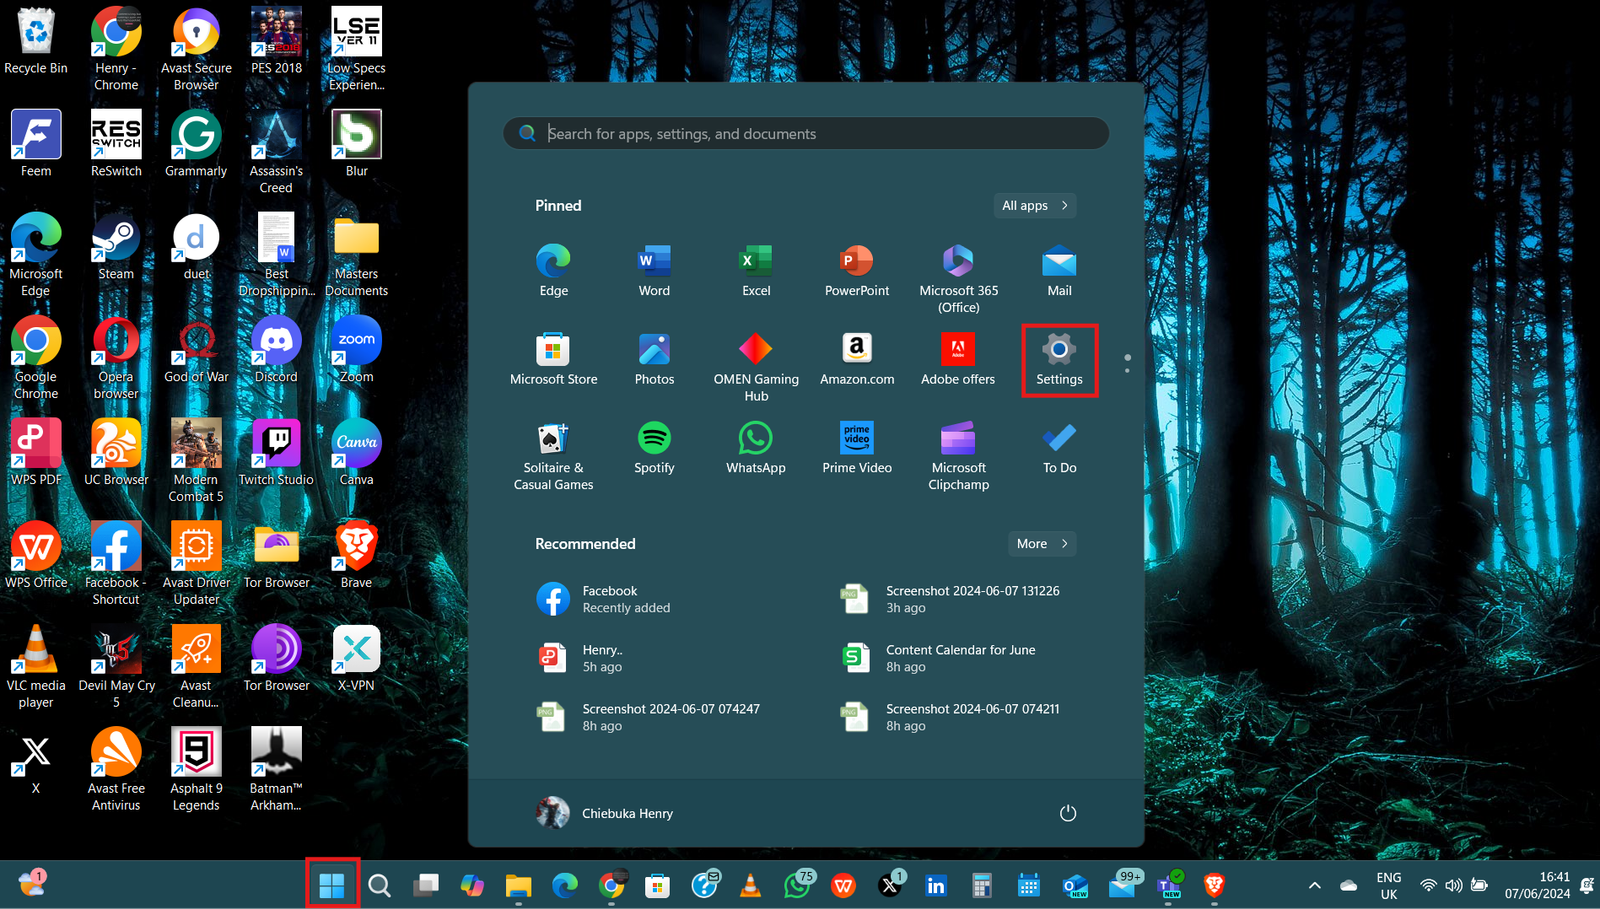Open Copilot from the taskbar
Image resolution: width=1600 pixels, height=909 pixels.
click(472, 884)
